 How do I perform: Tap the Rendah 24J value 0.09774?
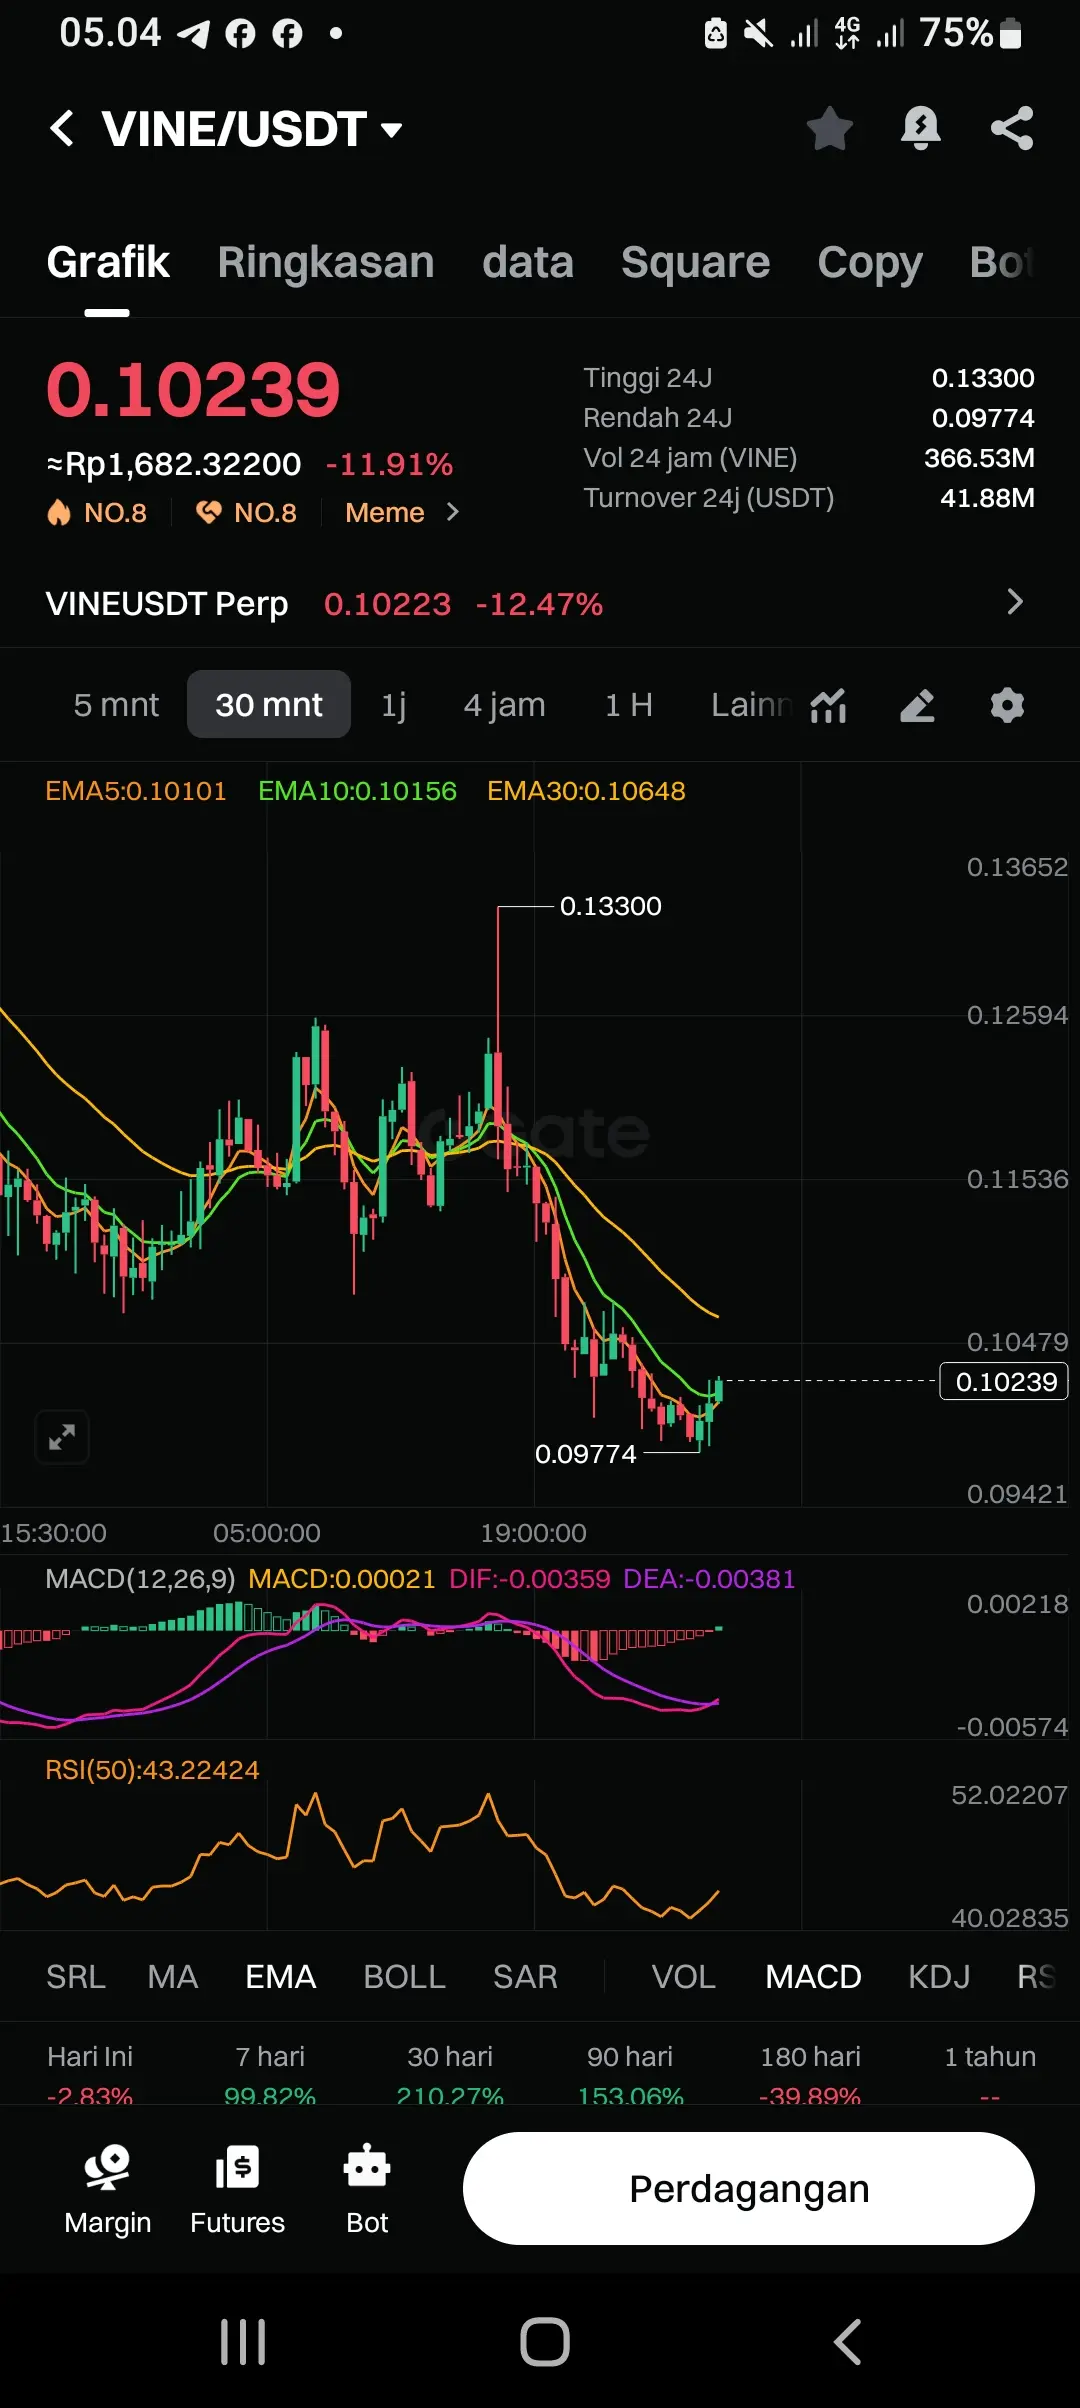point(983,418)
